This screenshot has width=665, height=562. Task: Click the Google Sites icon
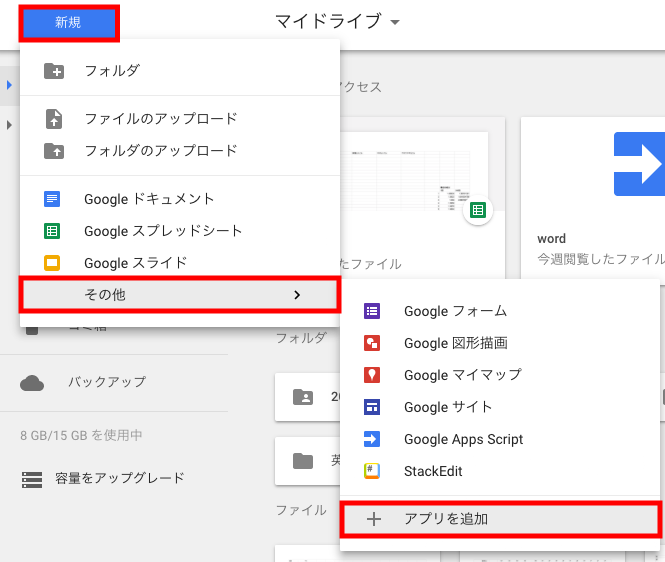[372, 407]
